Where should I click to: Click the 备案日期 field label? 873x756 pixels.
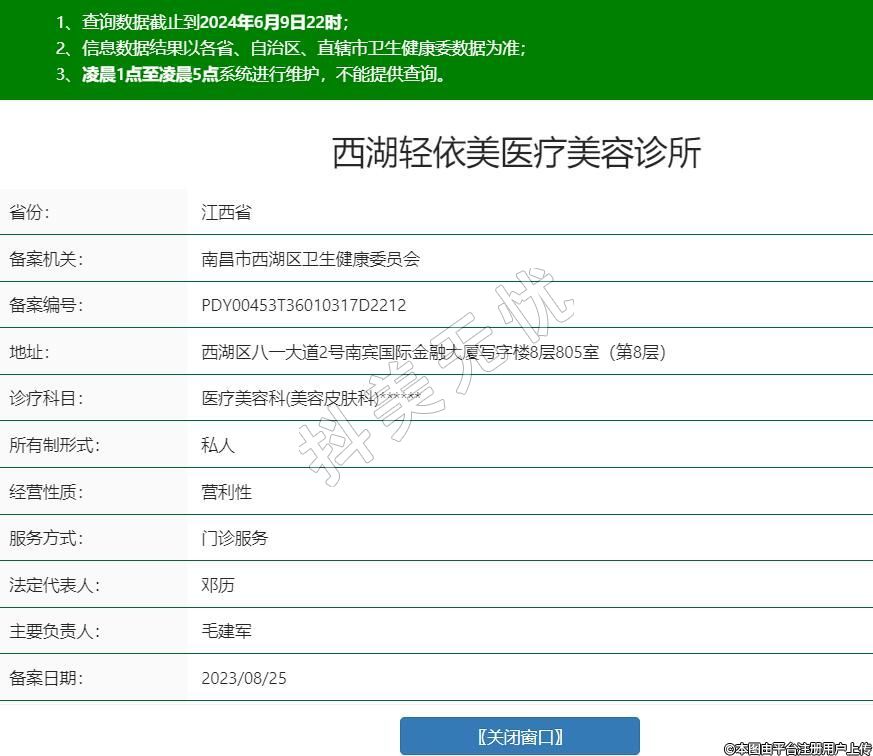point(46,678)
